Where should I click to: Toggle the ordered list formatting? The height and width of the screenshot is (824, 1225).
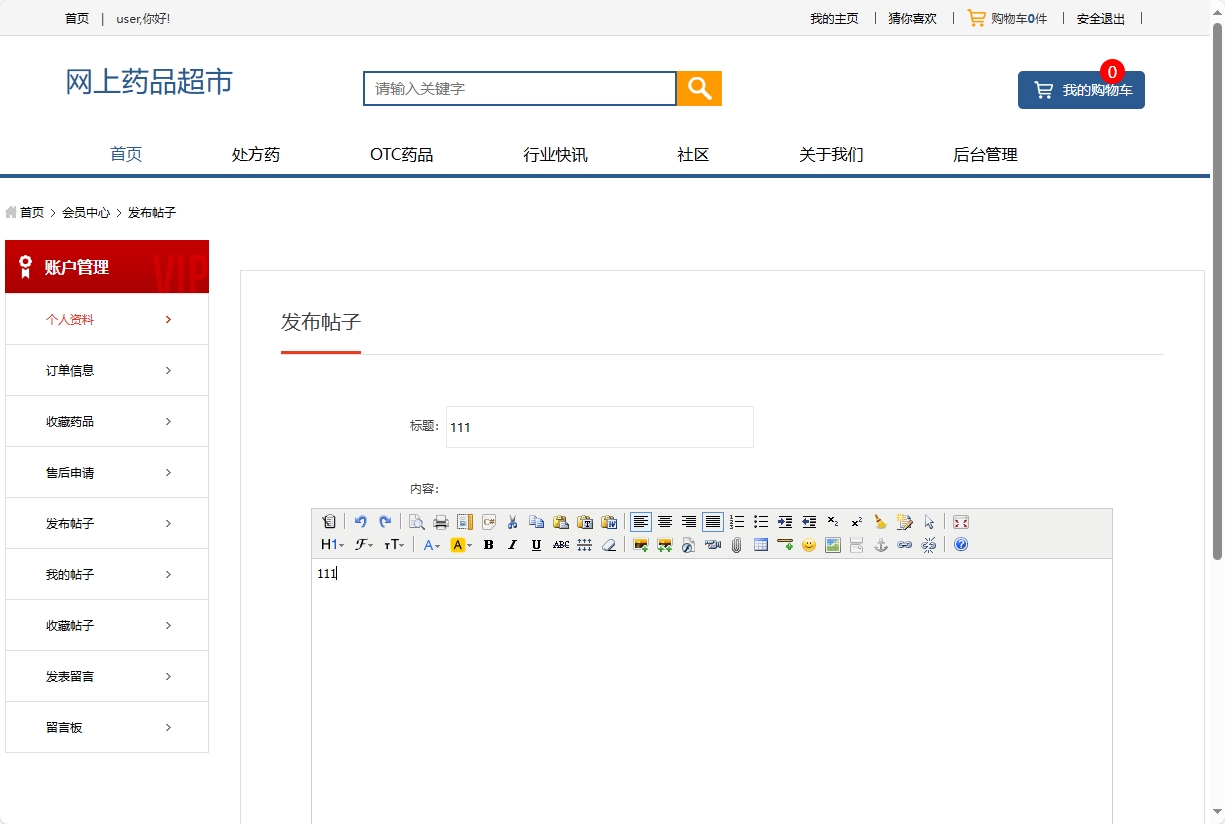(x=737, y=521)
